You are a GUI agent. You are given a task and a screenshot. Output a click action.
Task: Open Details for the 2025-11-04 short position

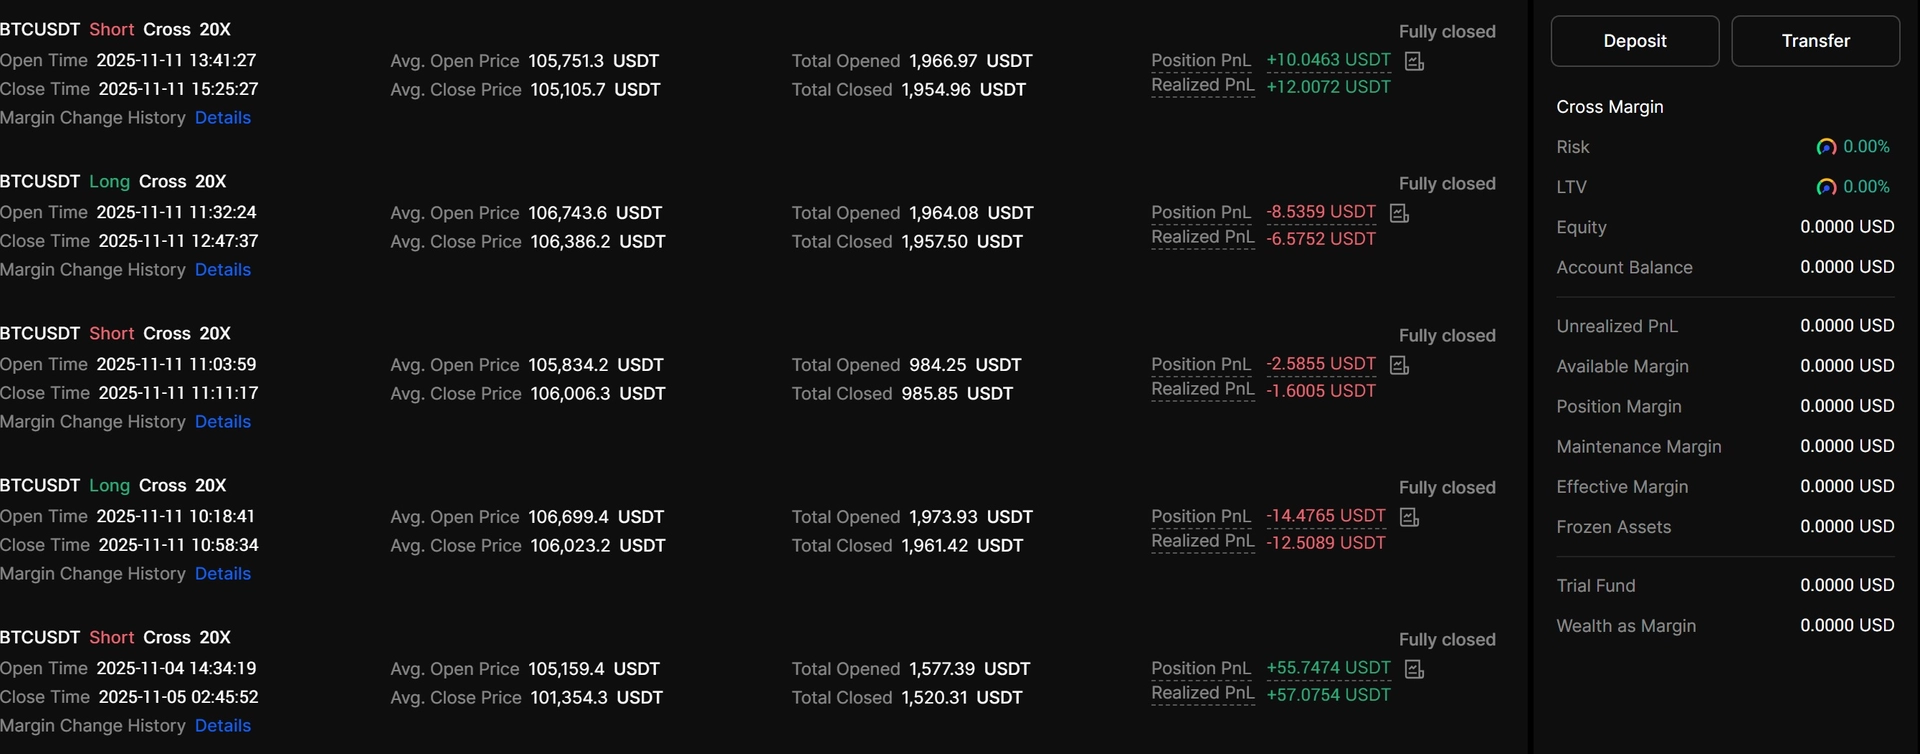pyautogui.click(x=223, y=726)
